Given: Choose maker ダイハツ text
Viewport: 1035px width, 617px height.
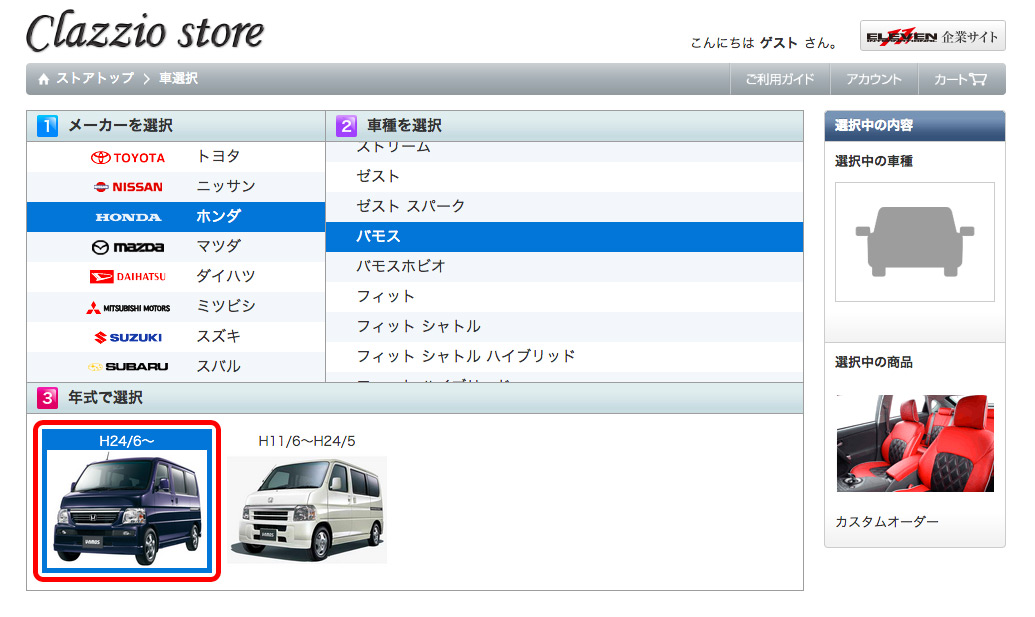Looking at the screenshot, I should (226, 276).
